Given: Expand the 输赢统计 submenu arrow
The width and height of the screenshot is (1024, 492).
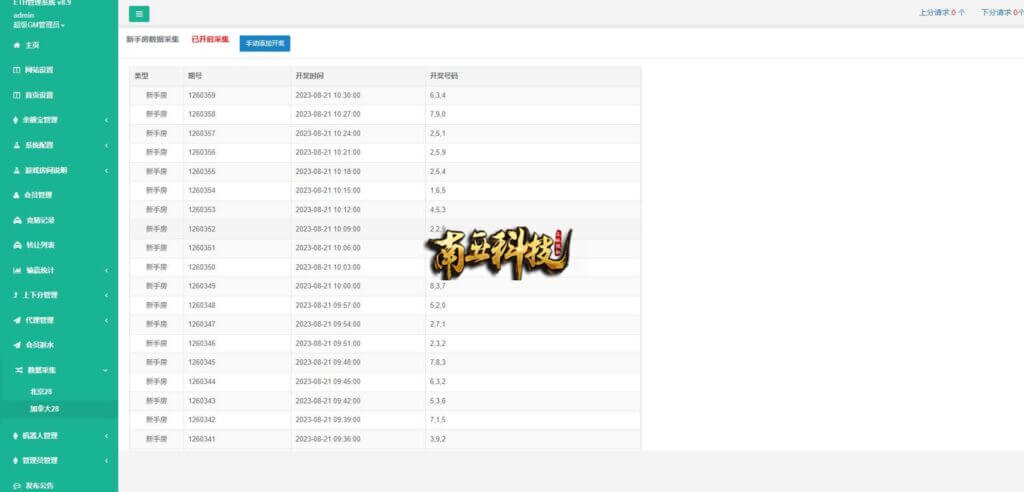Looking at the screenshot, I should [x=106, y=271].
